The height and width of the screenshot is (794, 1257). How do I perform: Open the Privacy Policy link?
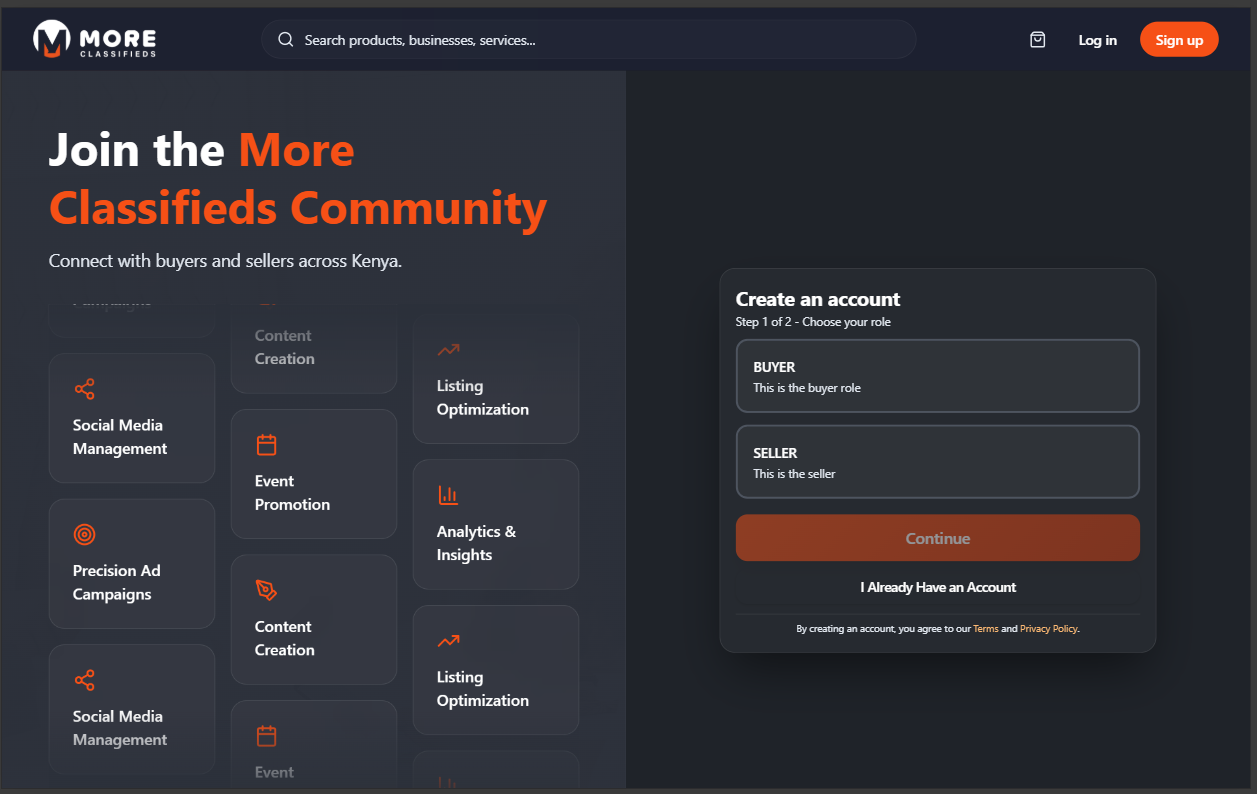pos(1048,628)
